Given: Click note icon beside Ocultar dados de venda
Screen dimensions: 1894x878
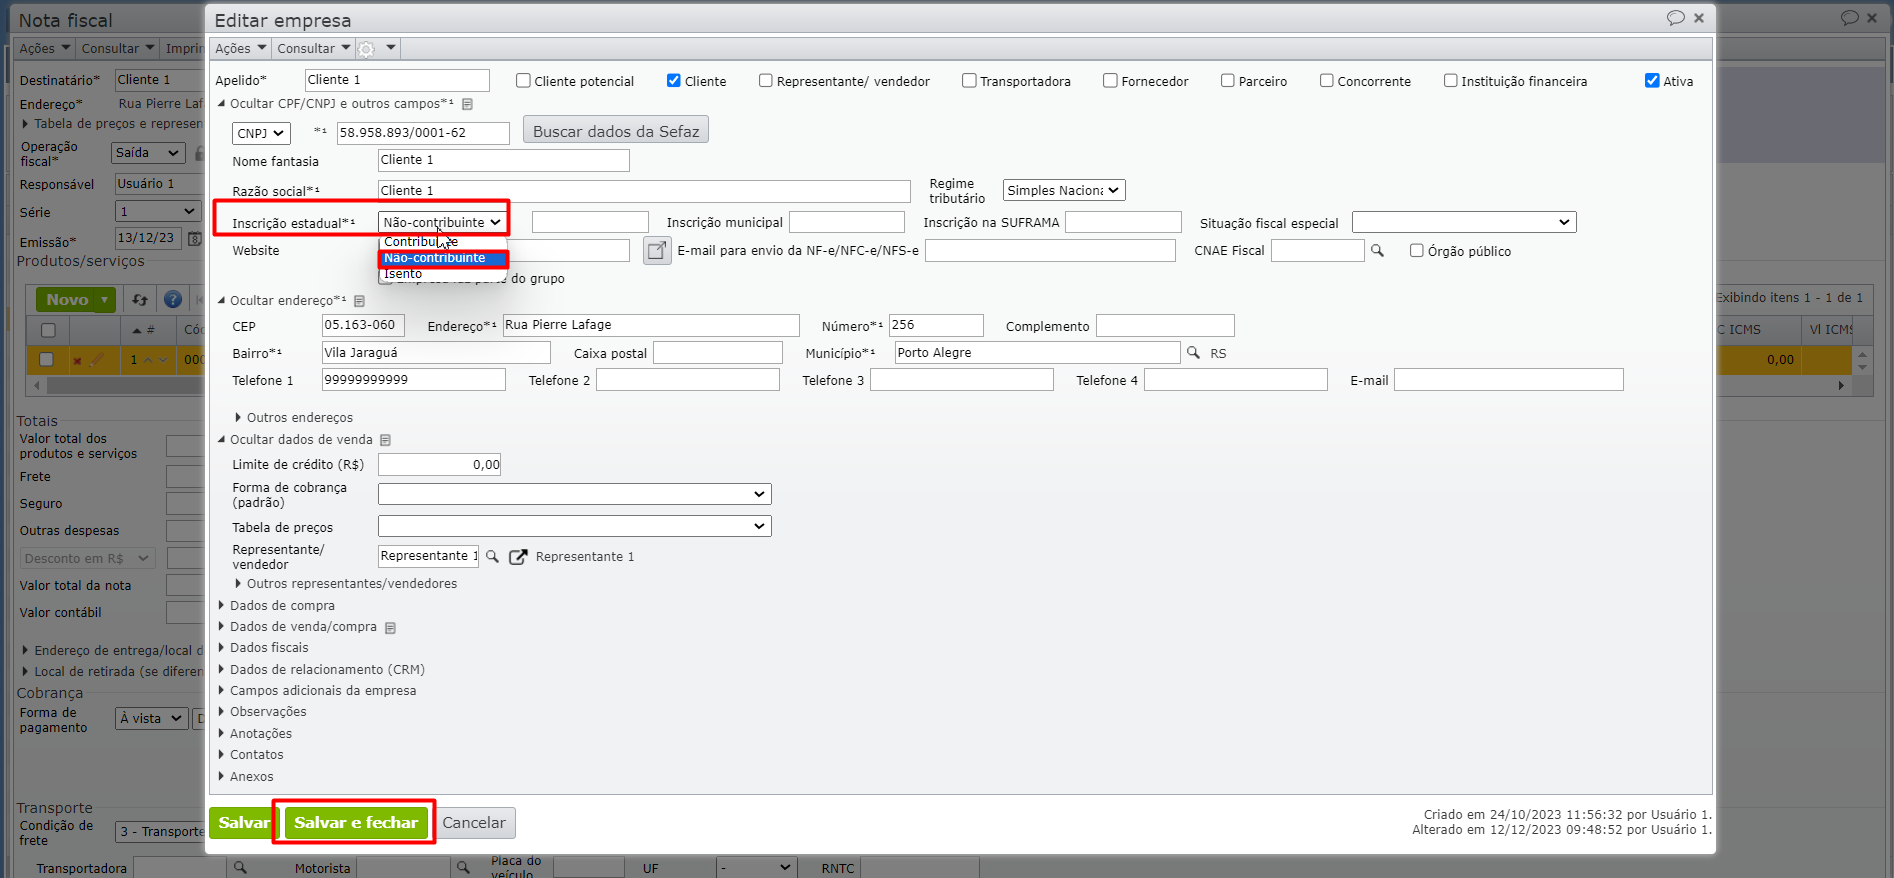Looking at the screenshot, I should tap(385, 440).
